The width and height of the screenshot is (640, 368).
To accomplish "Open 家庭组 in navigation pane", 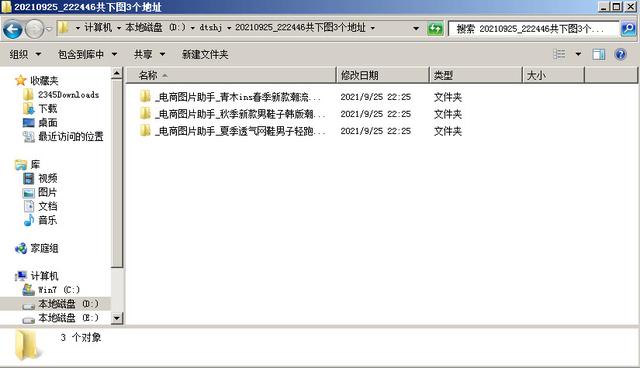I will tap(44, 248).
